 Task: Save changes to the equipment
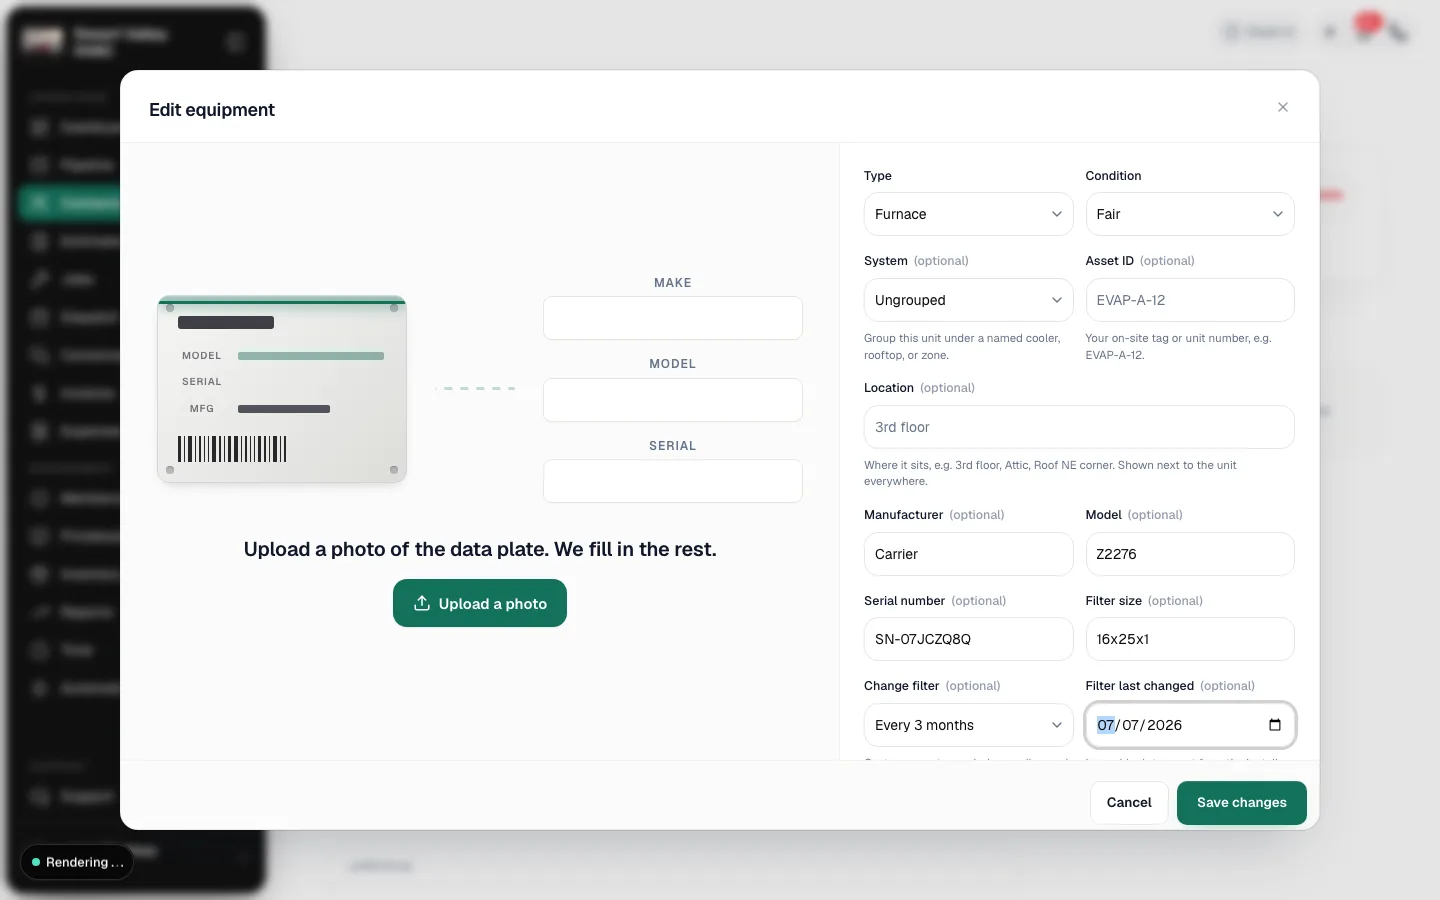[1242, 803]
